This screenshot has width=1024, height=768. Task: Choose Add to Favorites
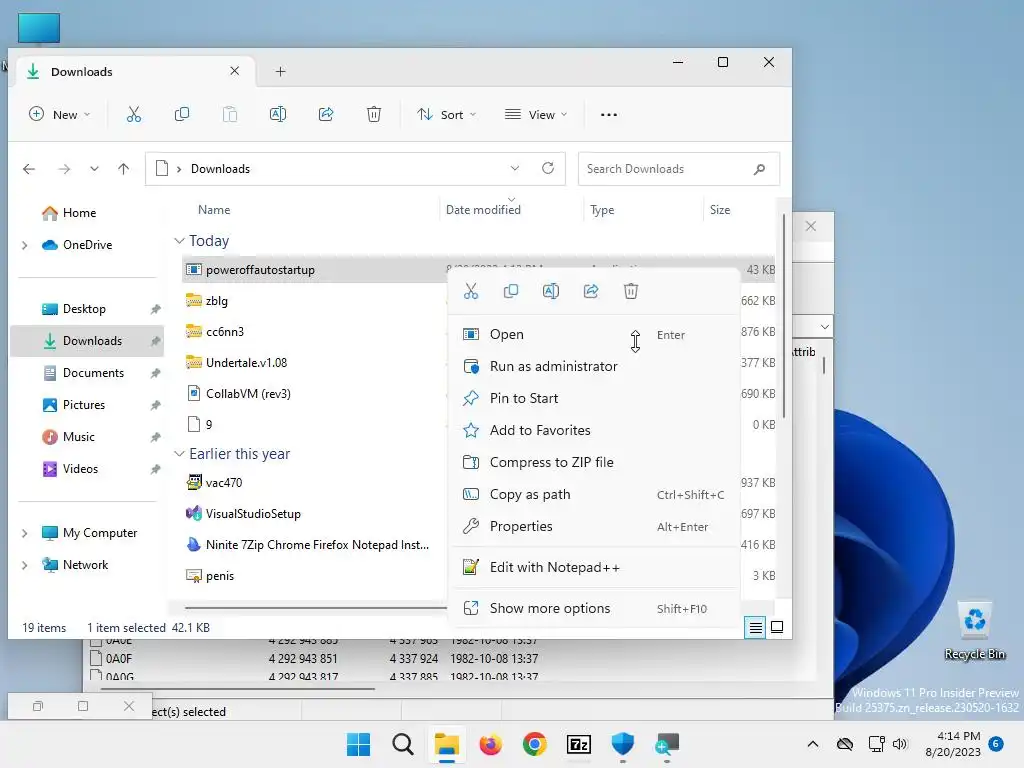(x=594, y=430)
